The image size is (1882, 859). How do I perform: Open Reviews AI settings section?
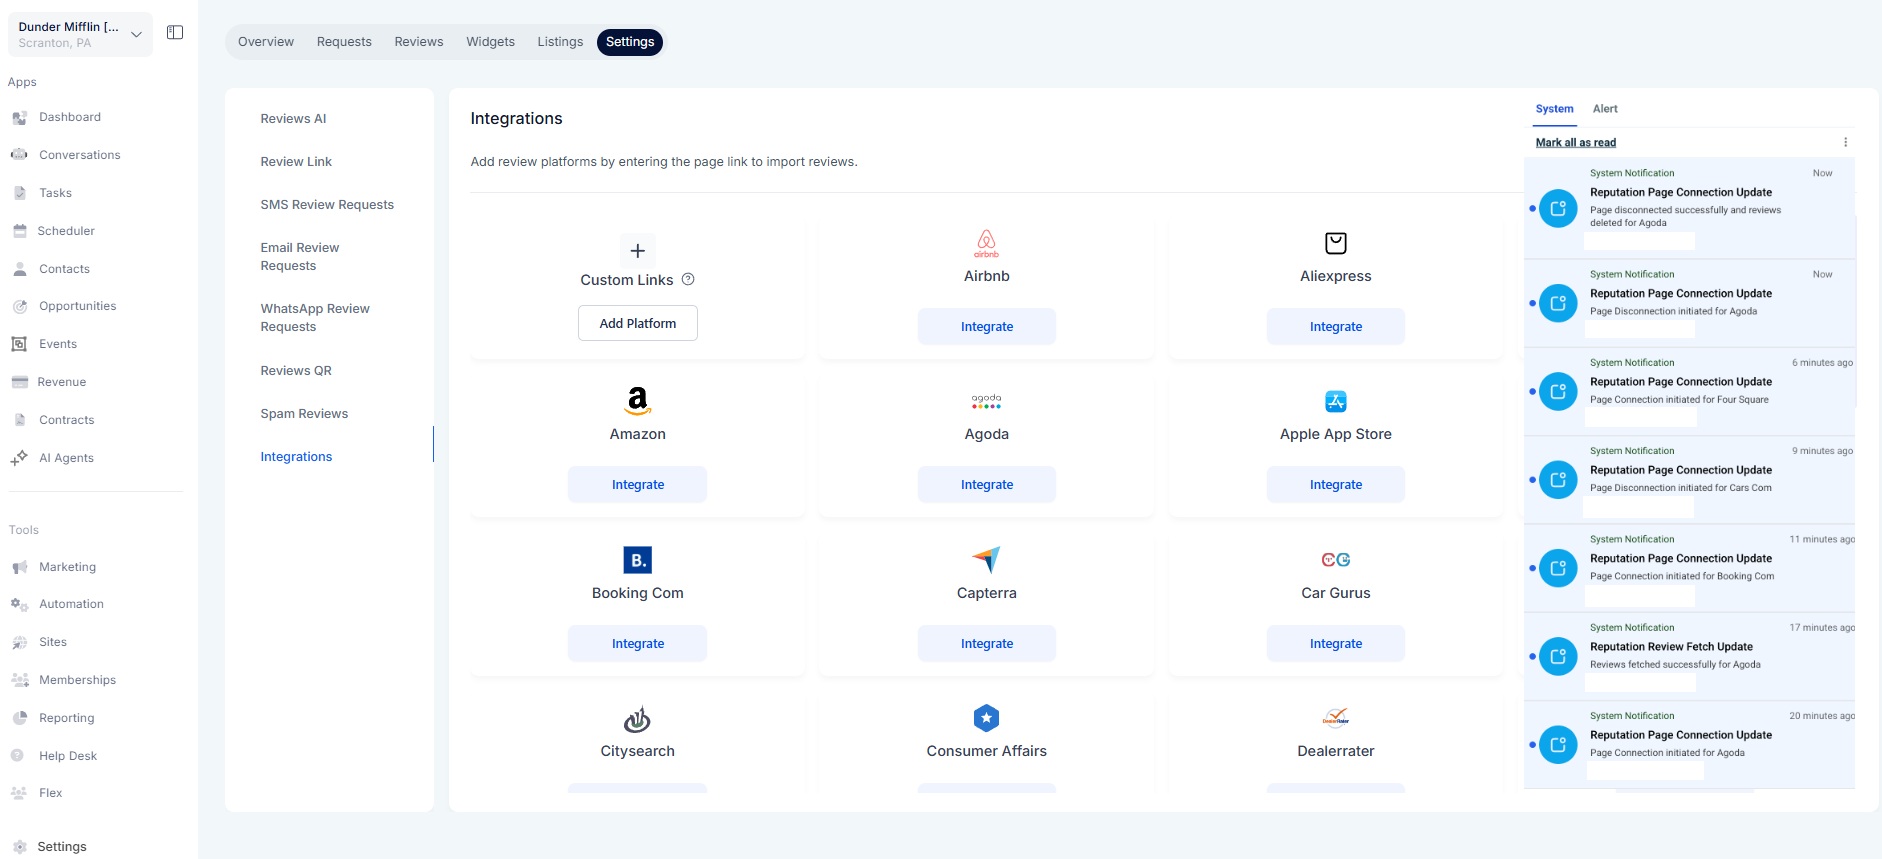point(293,119)
